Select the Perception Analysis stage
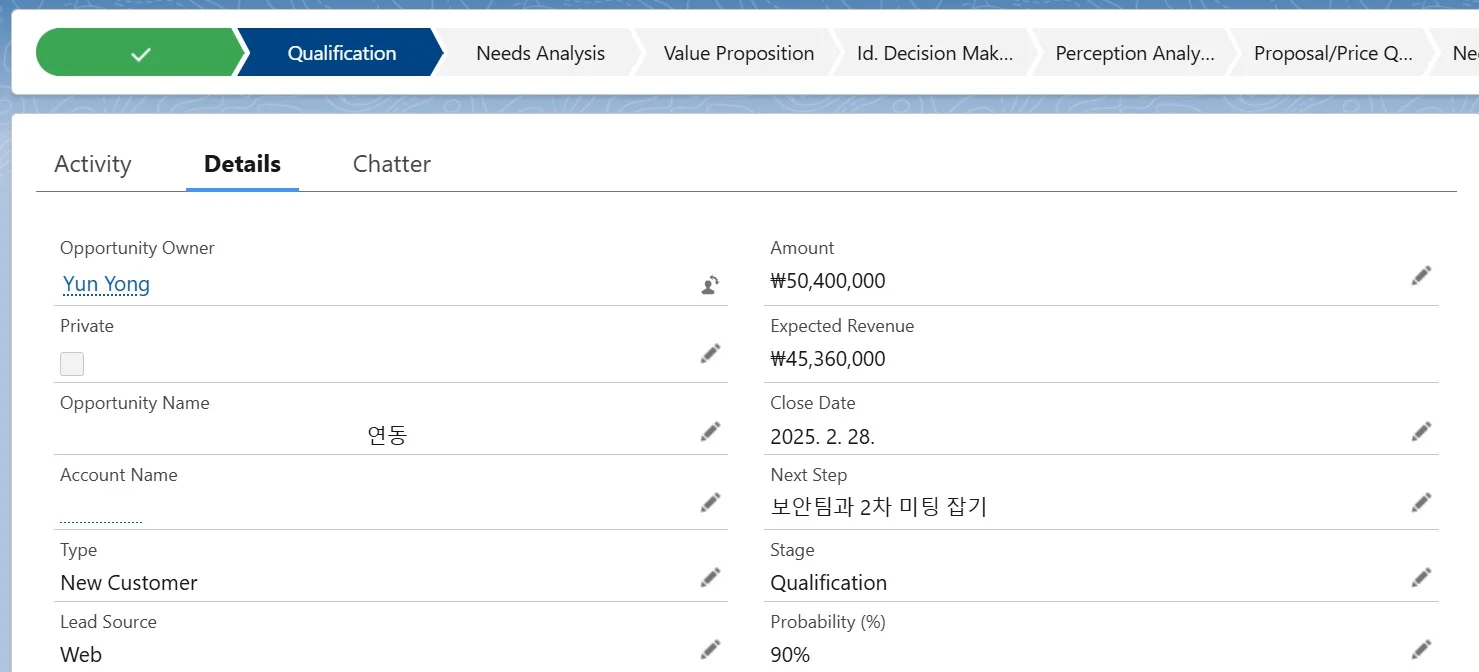 (x=1133, y=52)
